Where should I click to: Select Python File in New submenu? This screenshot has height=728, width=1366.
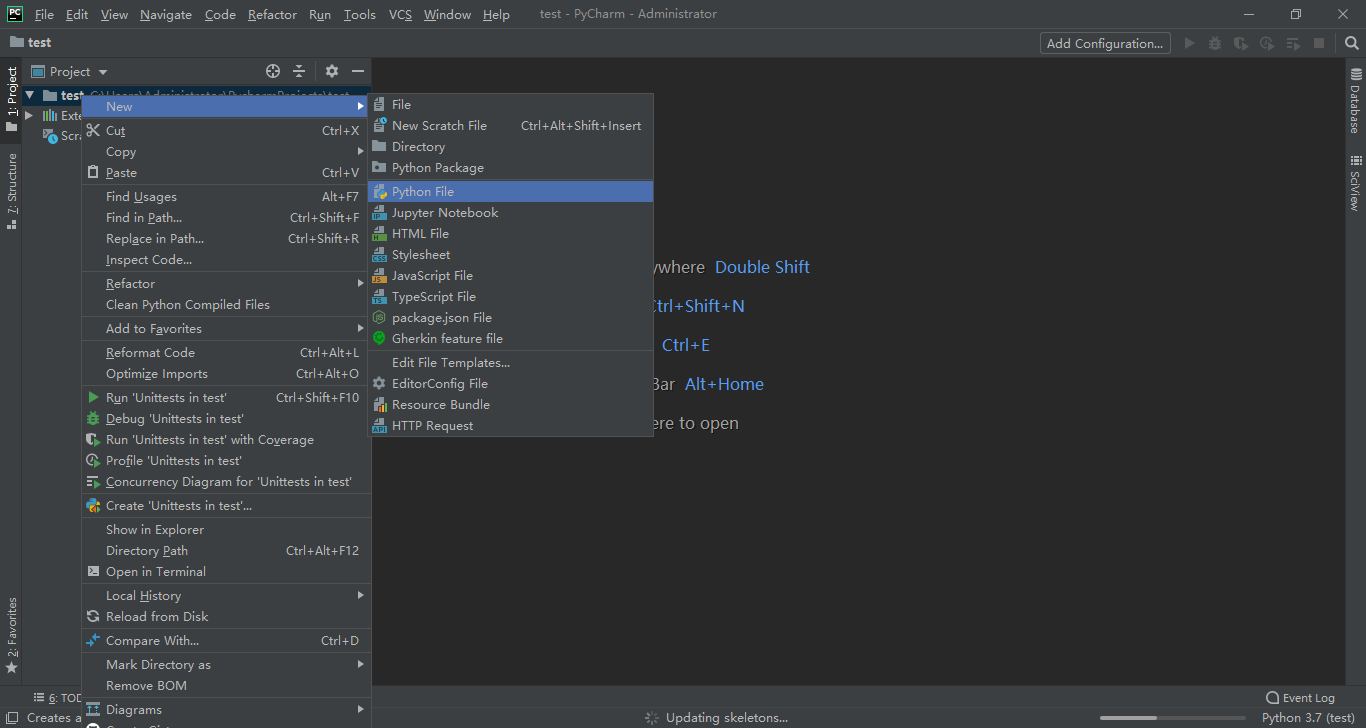pyautogui.click(x=511, y=191)
